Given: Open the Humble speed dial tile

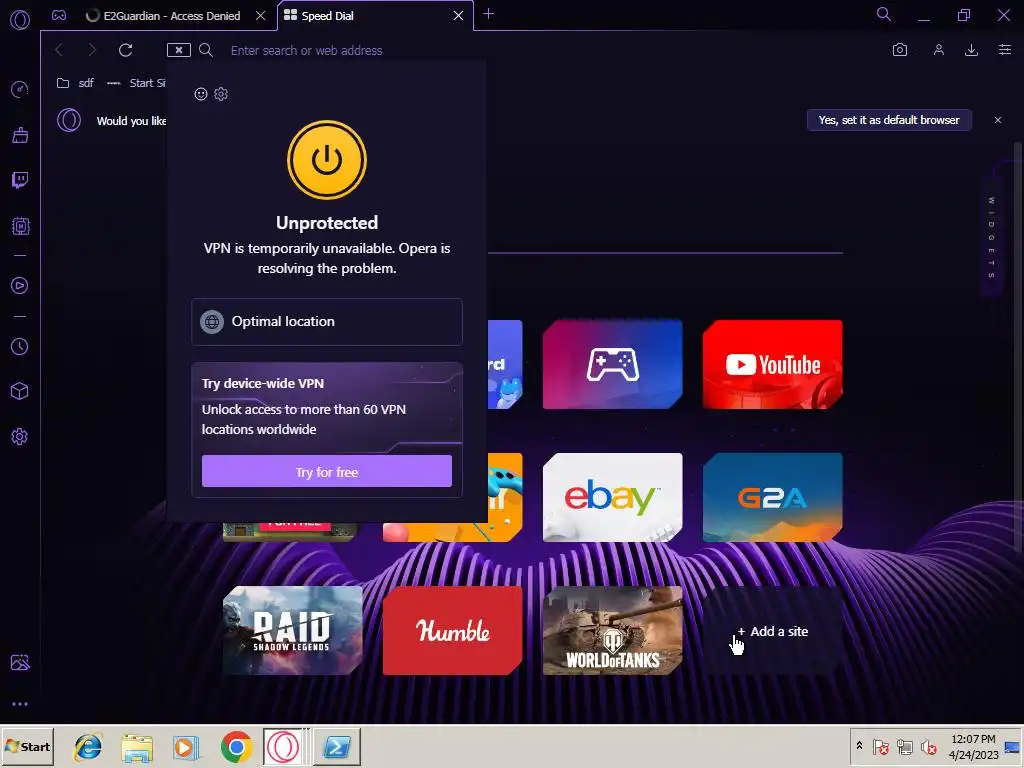Looking at the screenshot, I should pyautogui.click(x=453, y=630).
